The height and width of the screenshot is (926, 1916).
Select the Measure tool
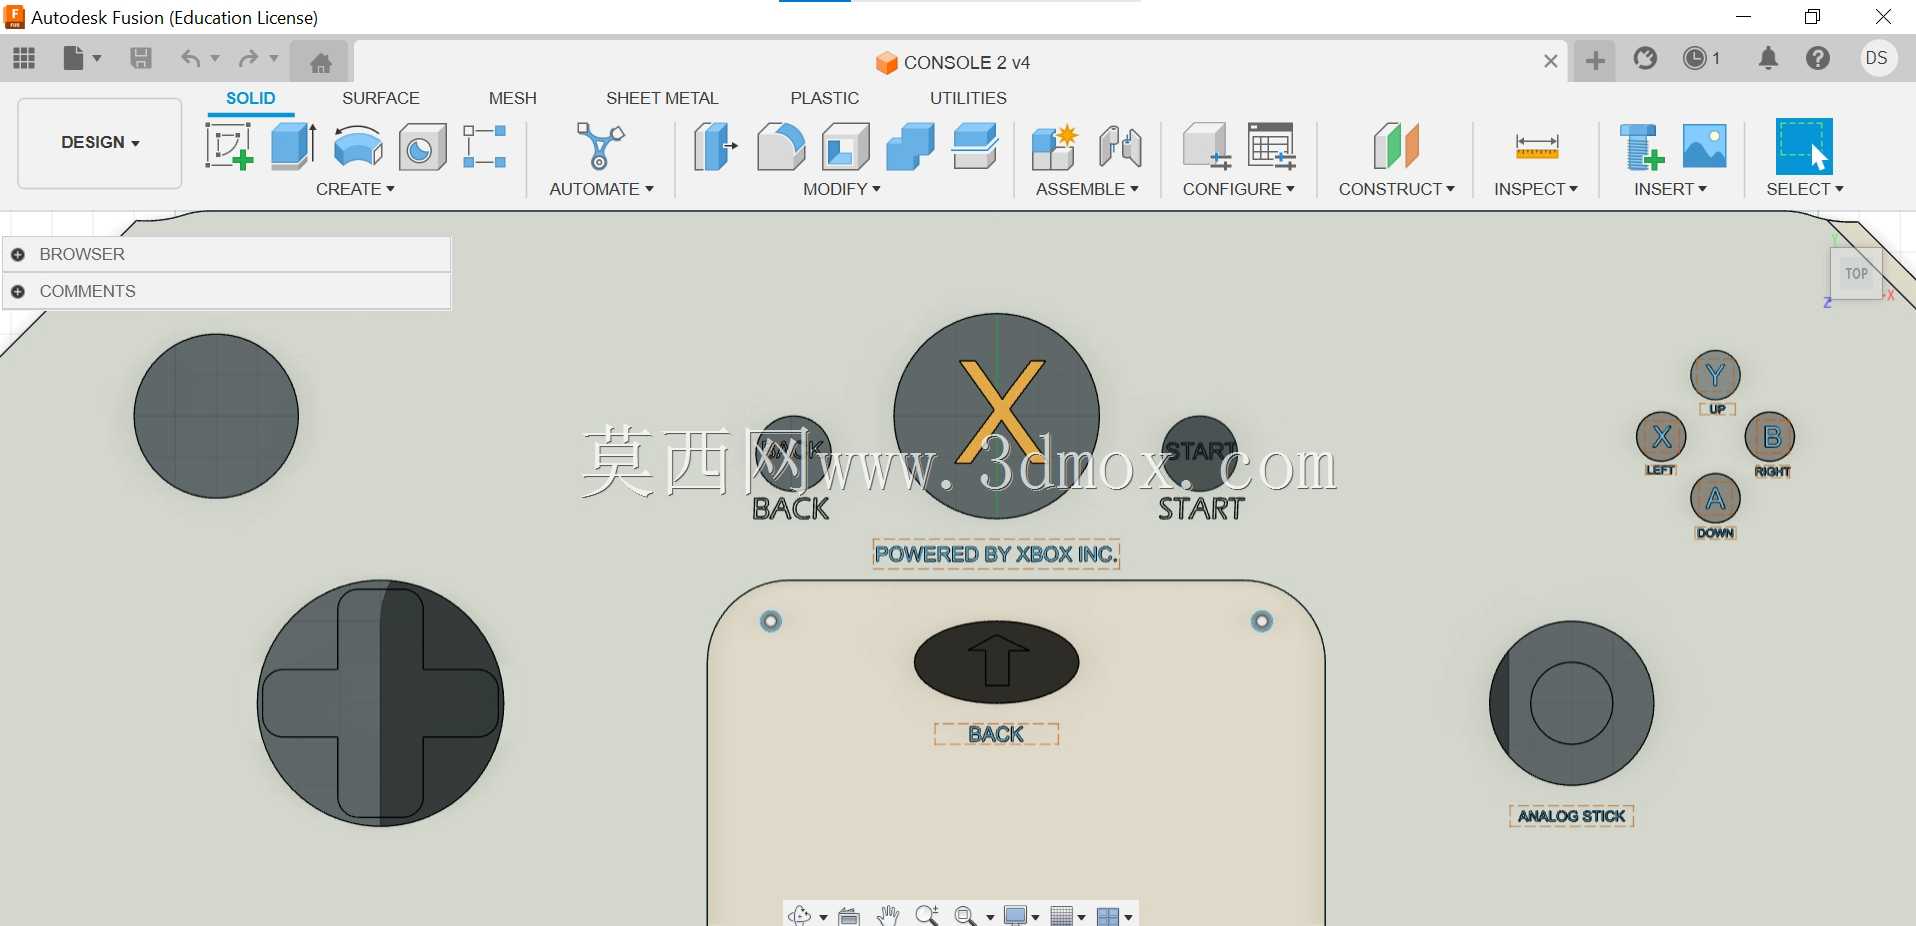(1537, 146)
